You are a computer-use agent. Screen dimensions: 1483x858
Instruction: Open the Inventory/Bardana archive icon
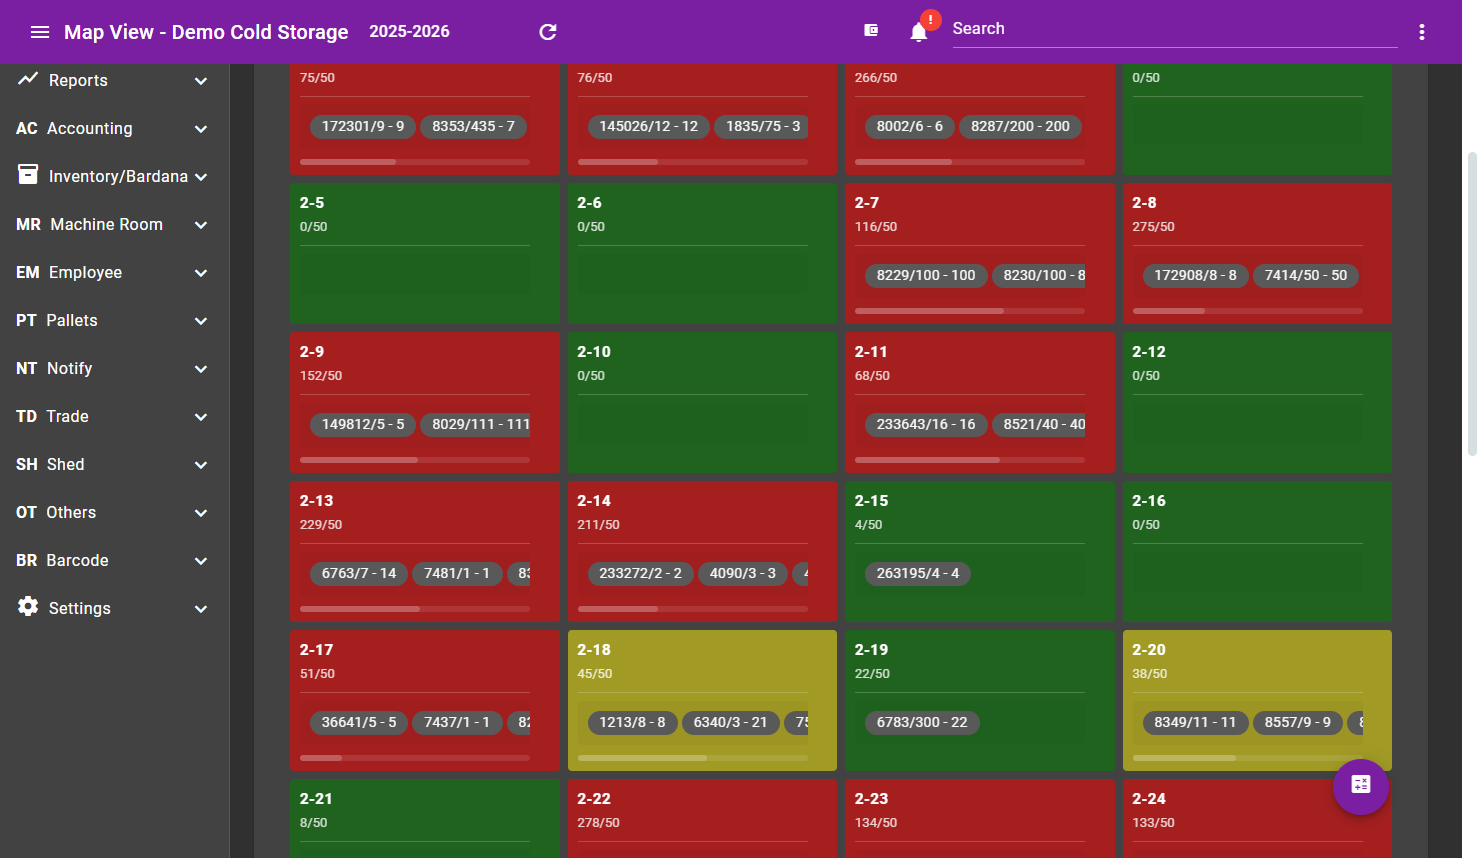tap(27, 175)
